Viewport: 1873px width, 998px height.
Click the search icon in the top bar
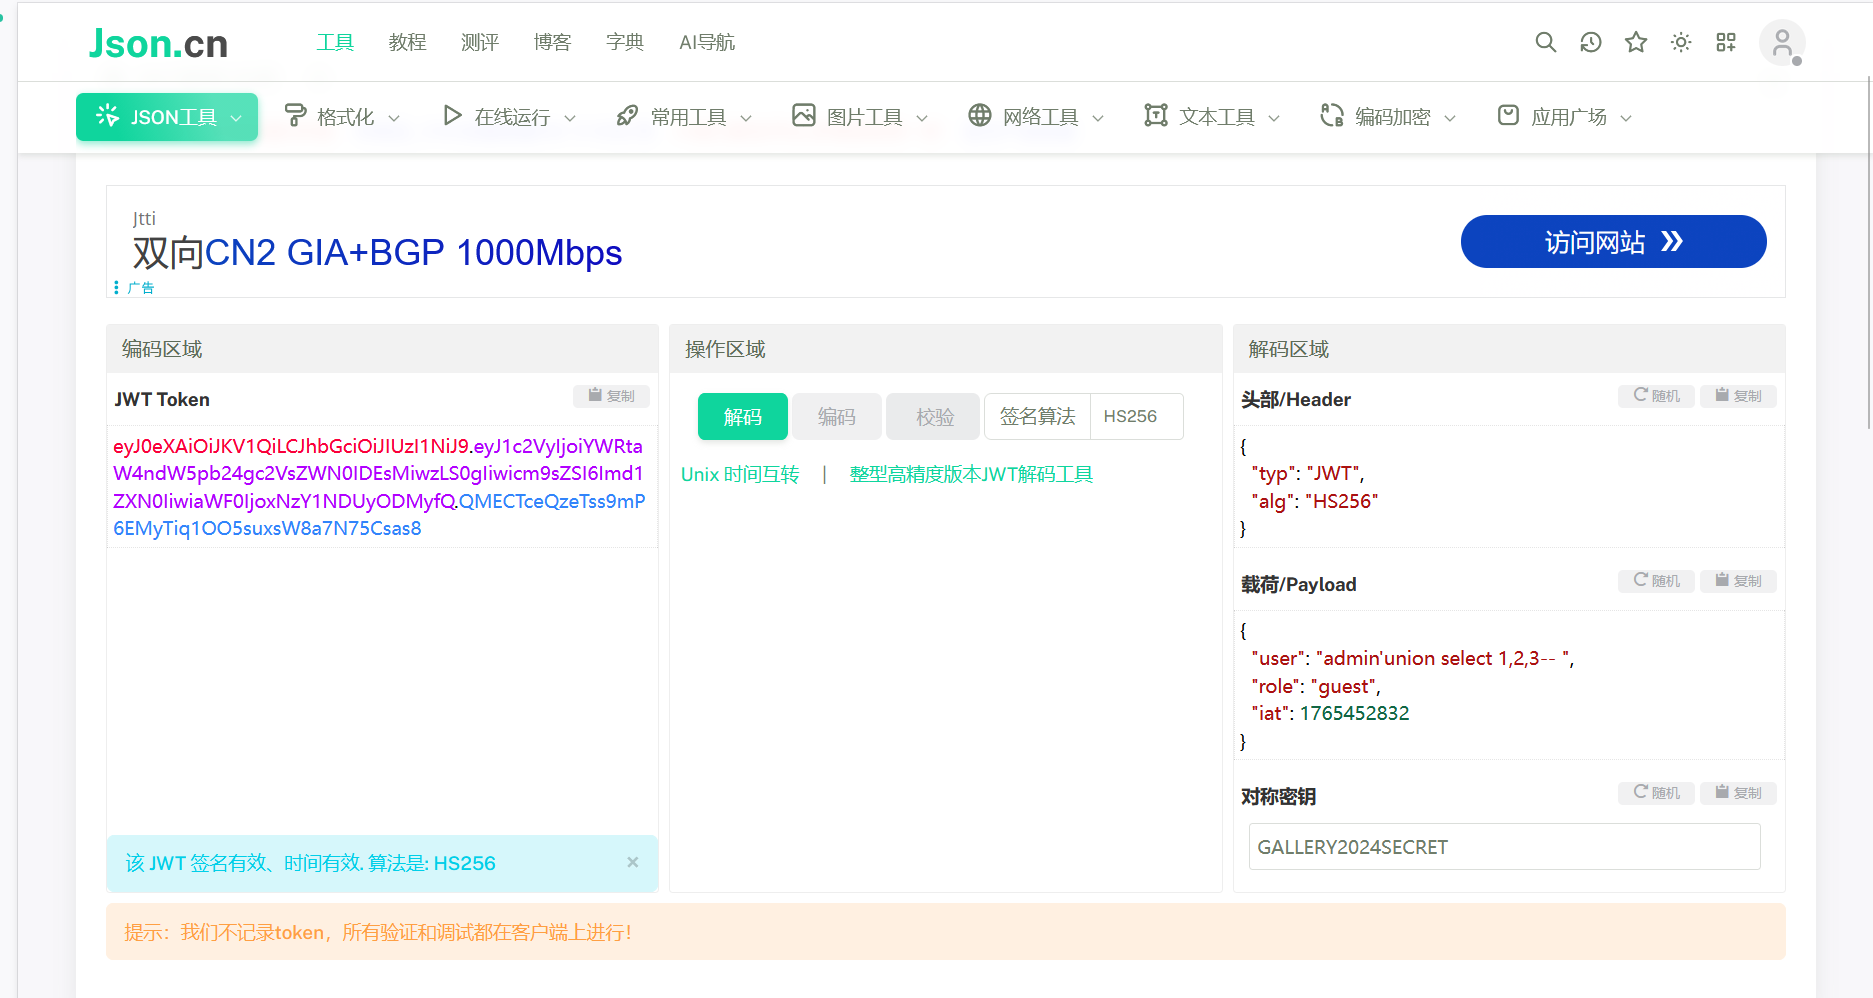pyautogui.click(x=1545, y=42)
